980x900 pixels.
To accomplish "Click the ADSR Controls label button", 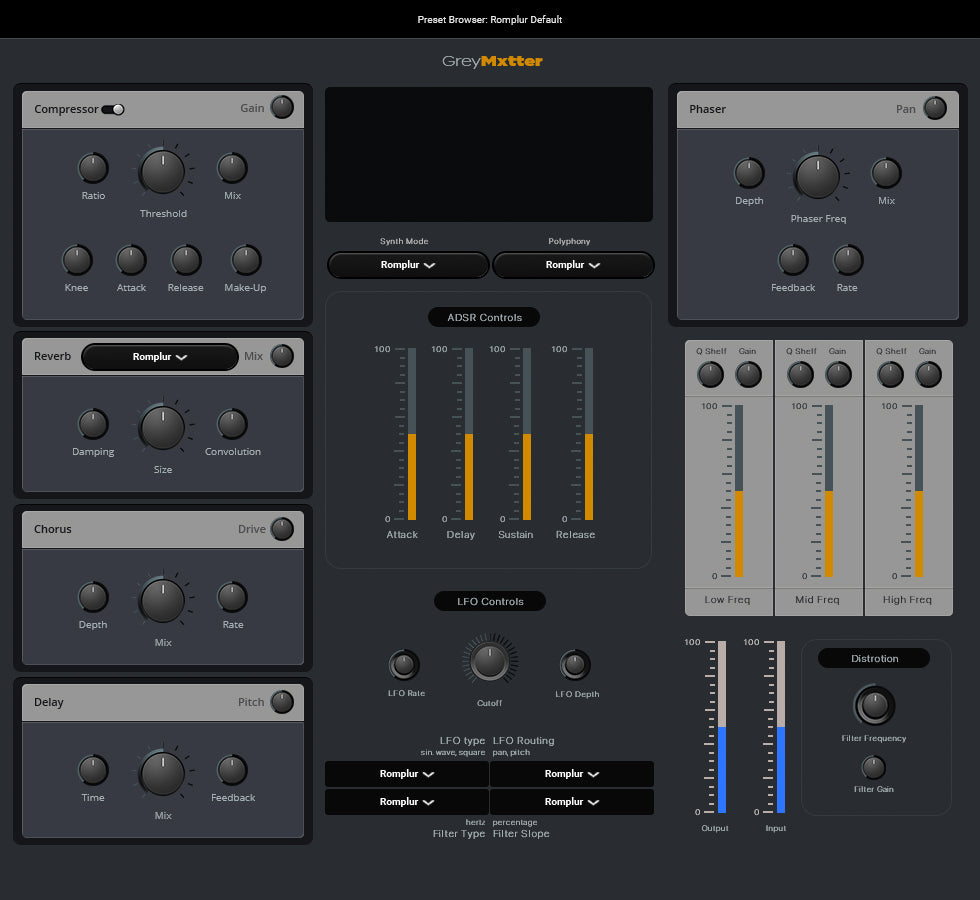I will (484, 318).
